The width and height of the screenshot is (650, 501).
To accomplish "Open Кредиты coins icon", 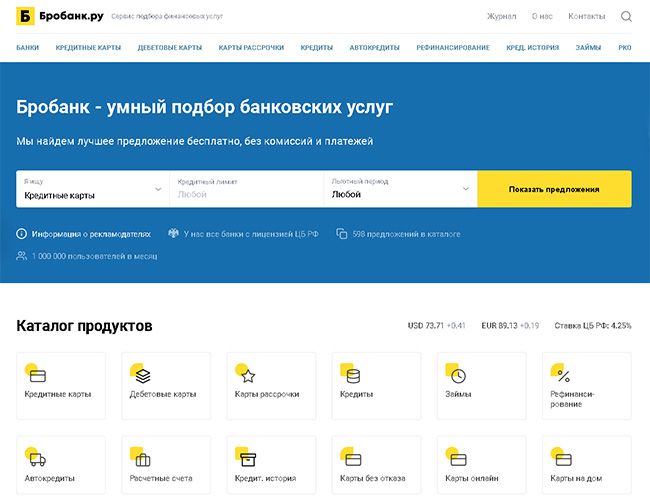I will pyautogui.click(x=351, y=373).
